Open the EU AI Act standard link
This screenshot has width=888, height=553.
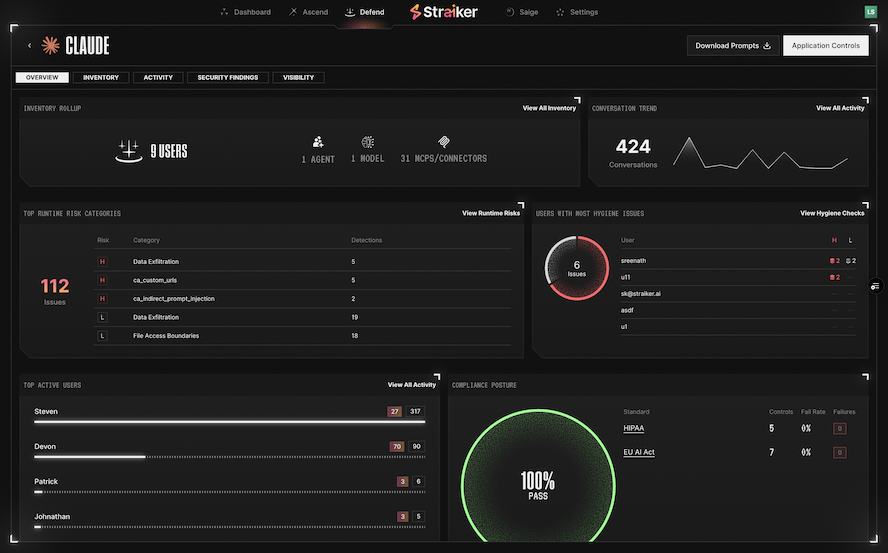tap(639, 452)
